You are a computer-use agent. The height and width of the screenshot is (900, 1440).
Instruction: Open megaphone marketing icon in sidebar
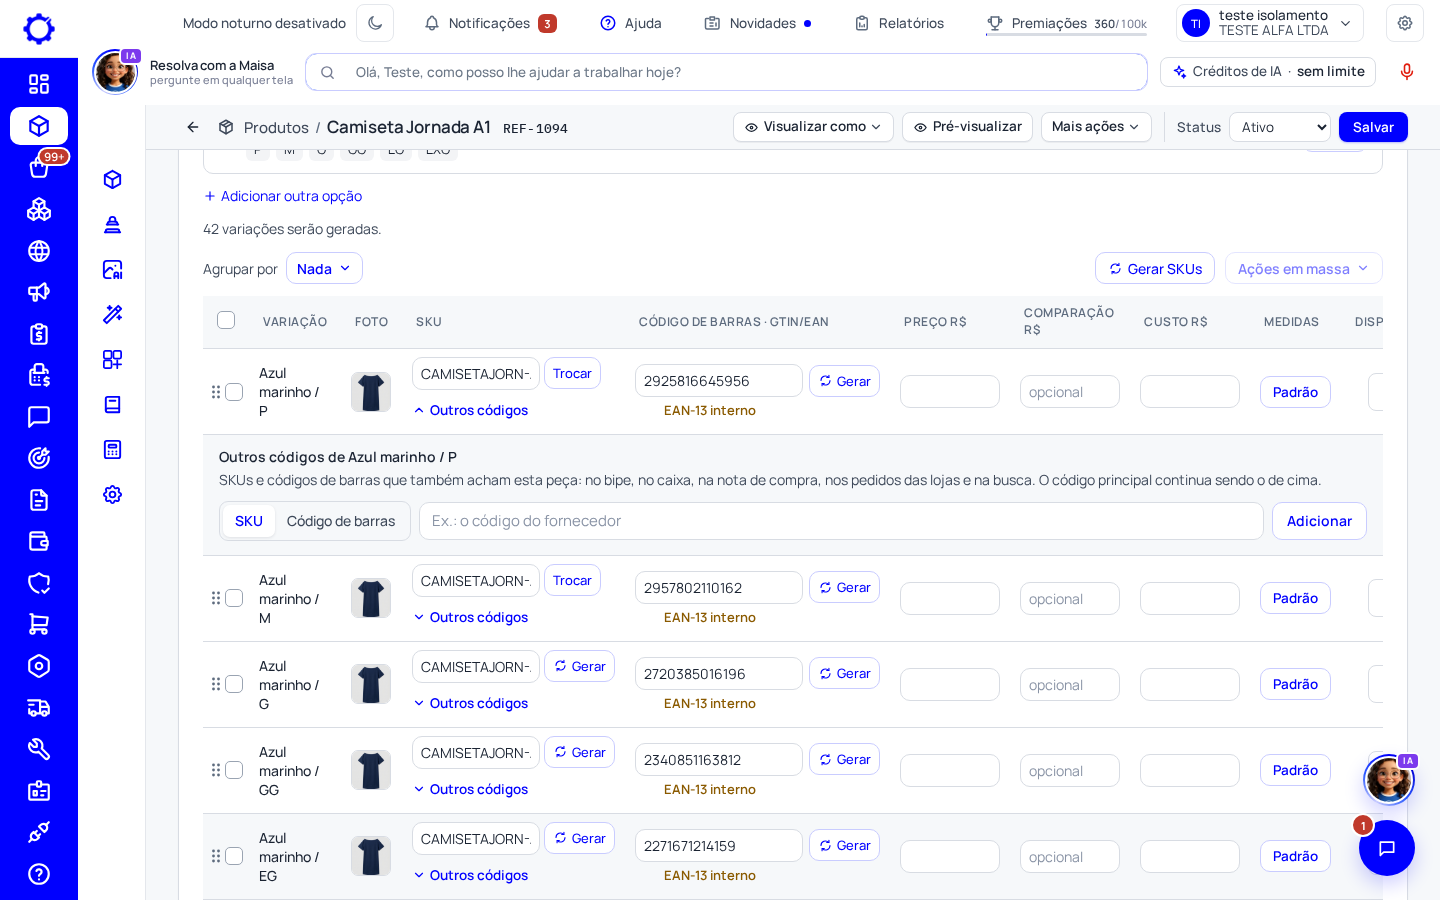(39, 292)
